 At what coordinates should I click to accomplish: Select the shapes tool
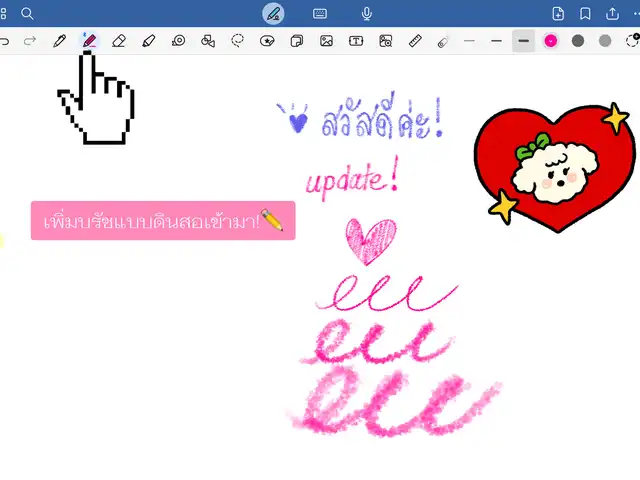208,41
